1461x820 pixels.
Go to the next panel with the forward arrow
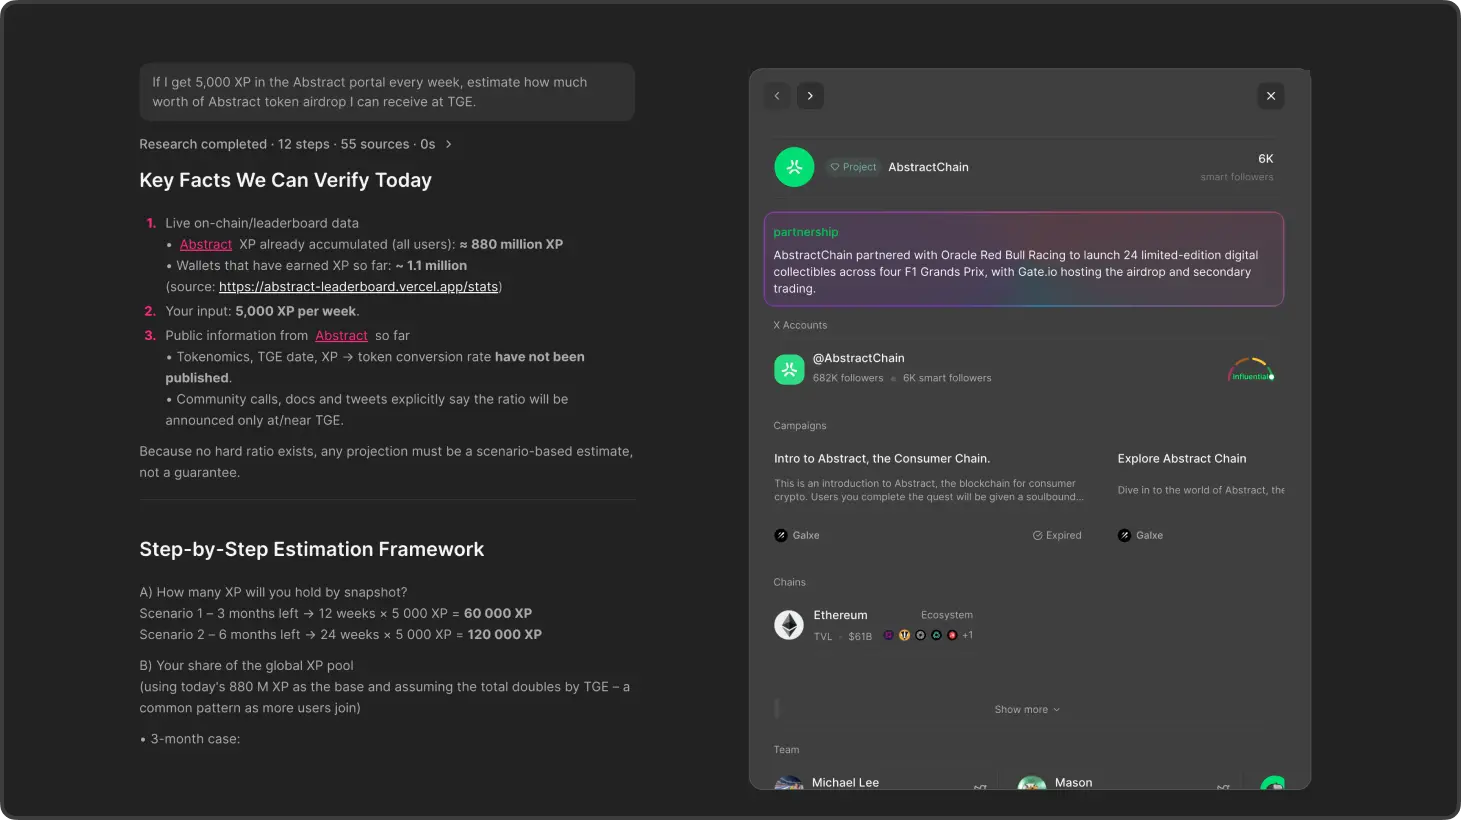point(810,96)
